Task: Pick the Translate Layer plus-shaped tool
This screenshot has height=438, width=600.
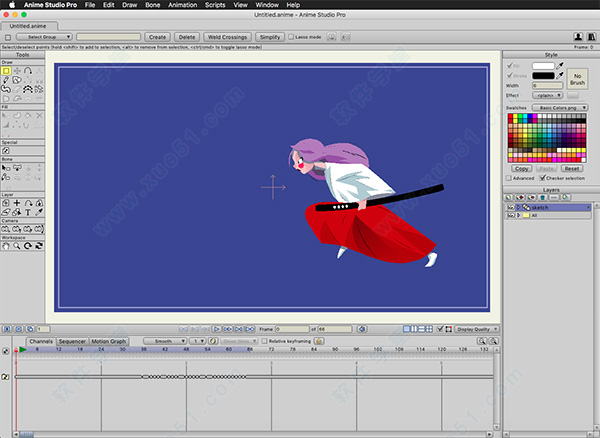Action: tap(17, 203)
